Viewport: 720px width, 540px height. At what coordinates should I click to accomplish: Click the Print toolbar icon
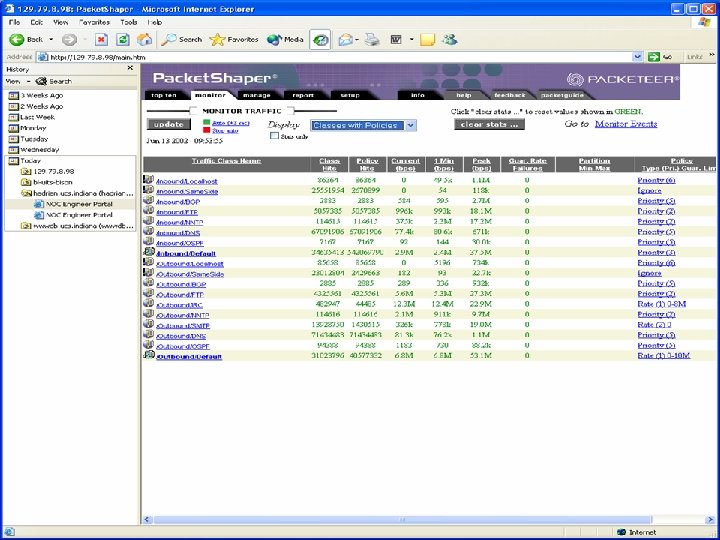click(x=372, y=40)
